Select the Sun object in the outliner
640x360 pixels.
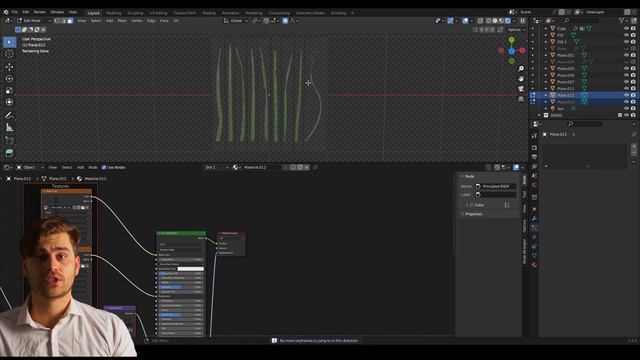(x=560, y=109)
